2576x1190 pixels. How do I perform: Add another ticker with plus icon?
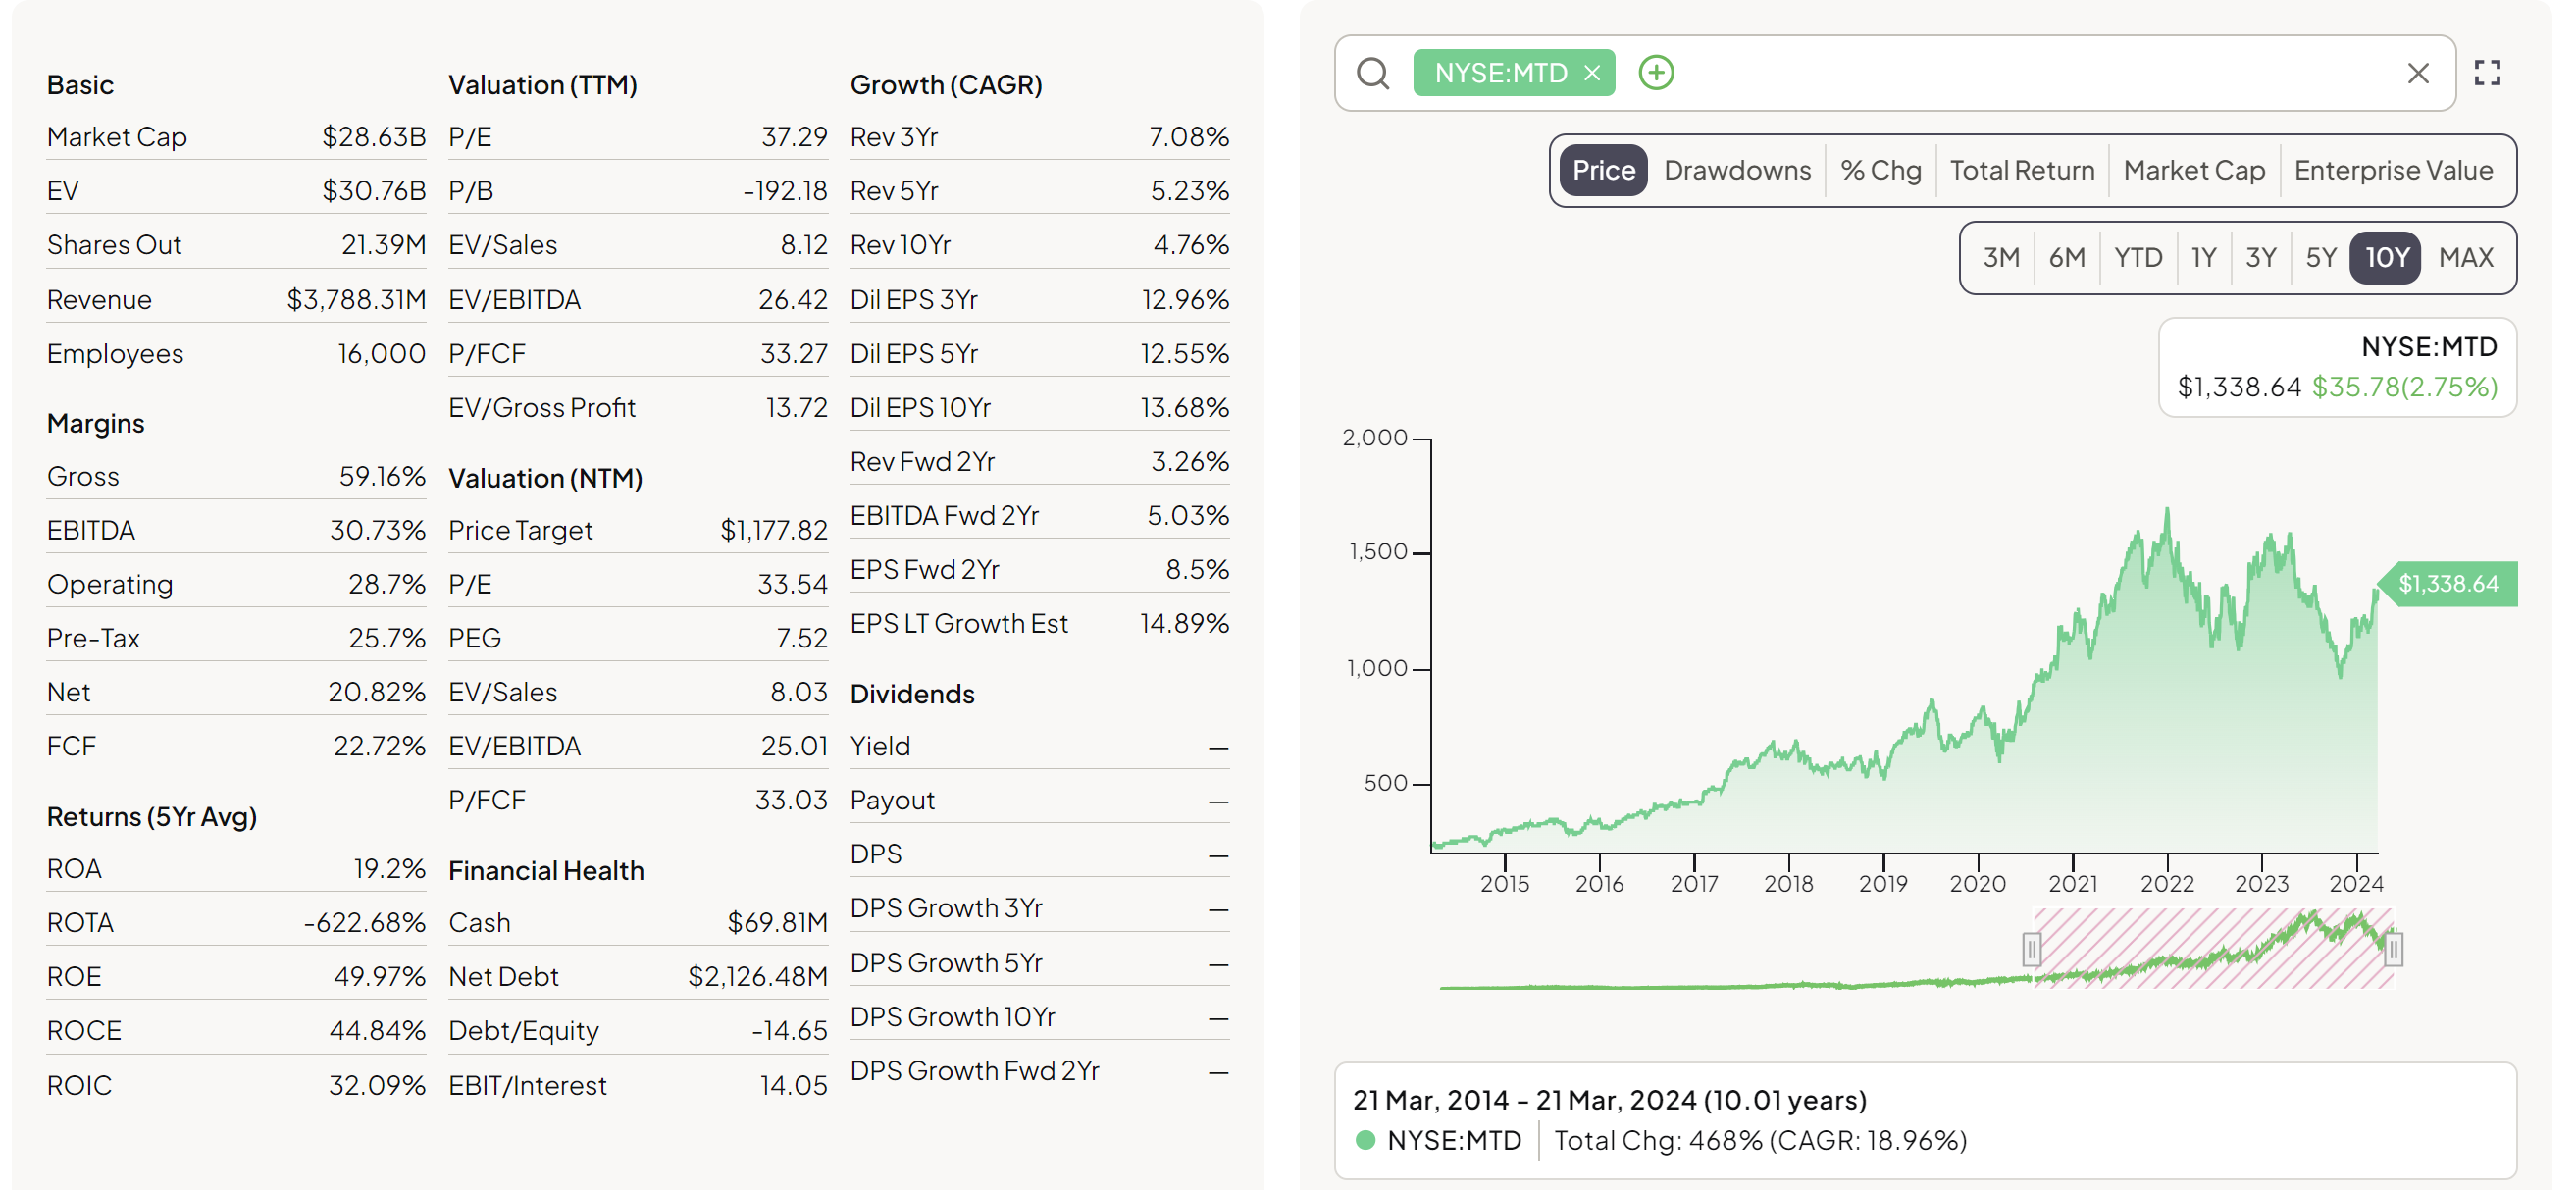1656,73
